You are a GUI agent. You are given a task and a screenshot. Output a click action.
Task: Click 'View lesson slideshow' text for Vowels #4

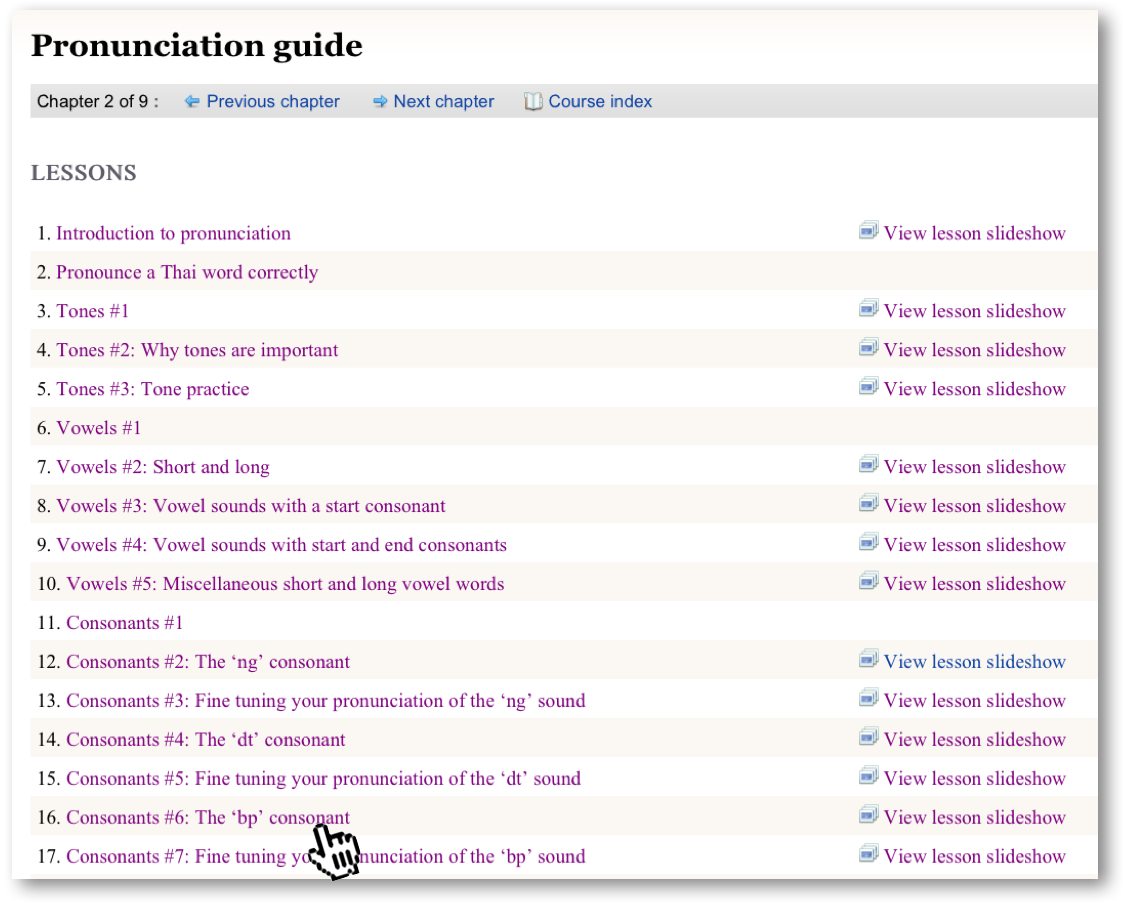pyautogui.click(x=974, y=545)
